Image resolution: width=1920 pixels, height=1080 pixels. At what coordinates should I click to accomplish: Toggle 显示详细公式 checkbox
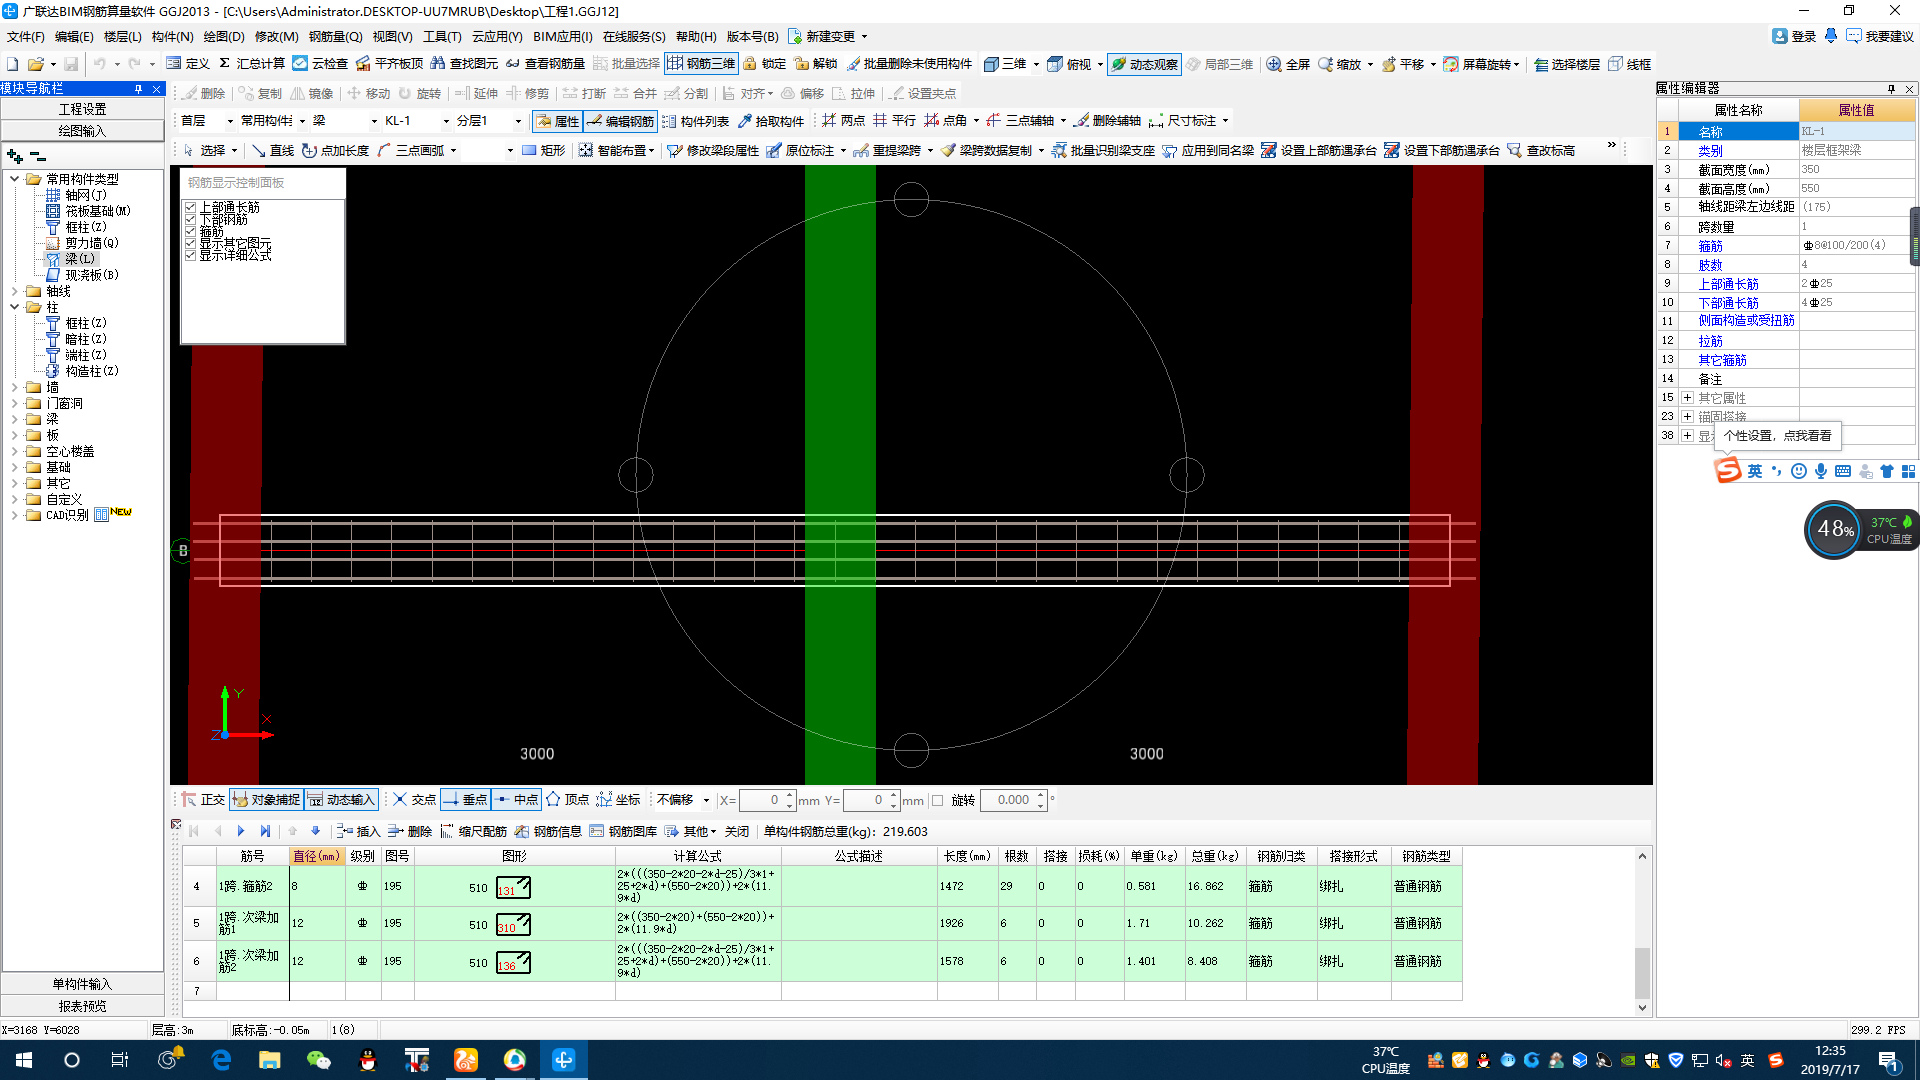tap(191, 255)
